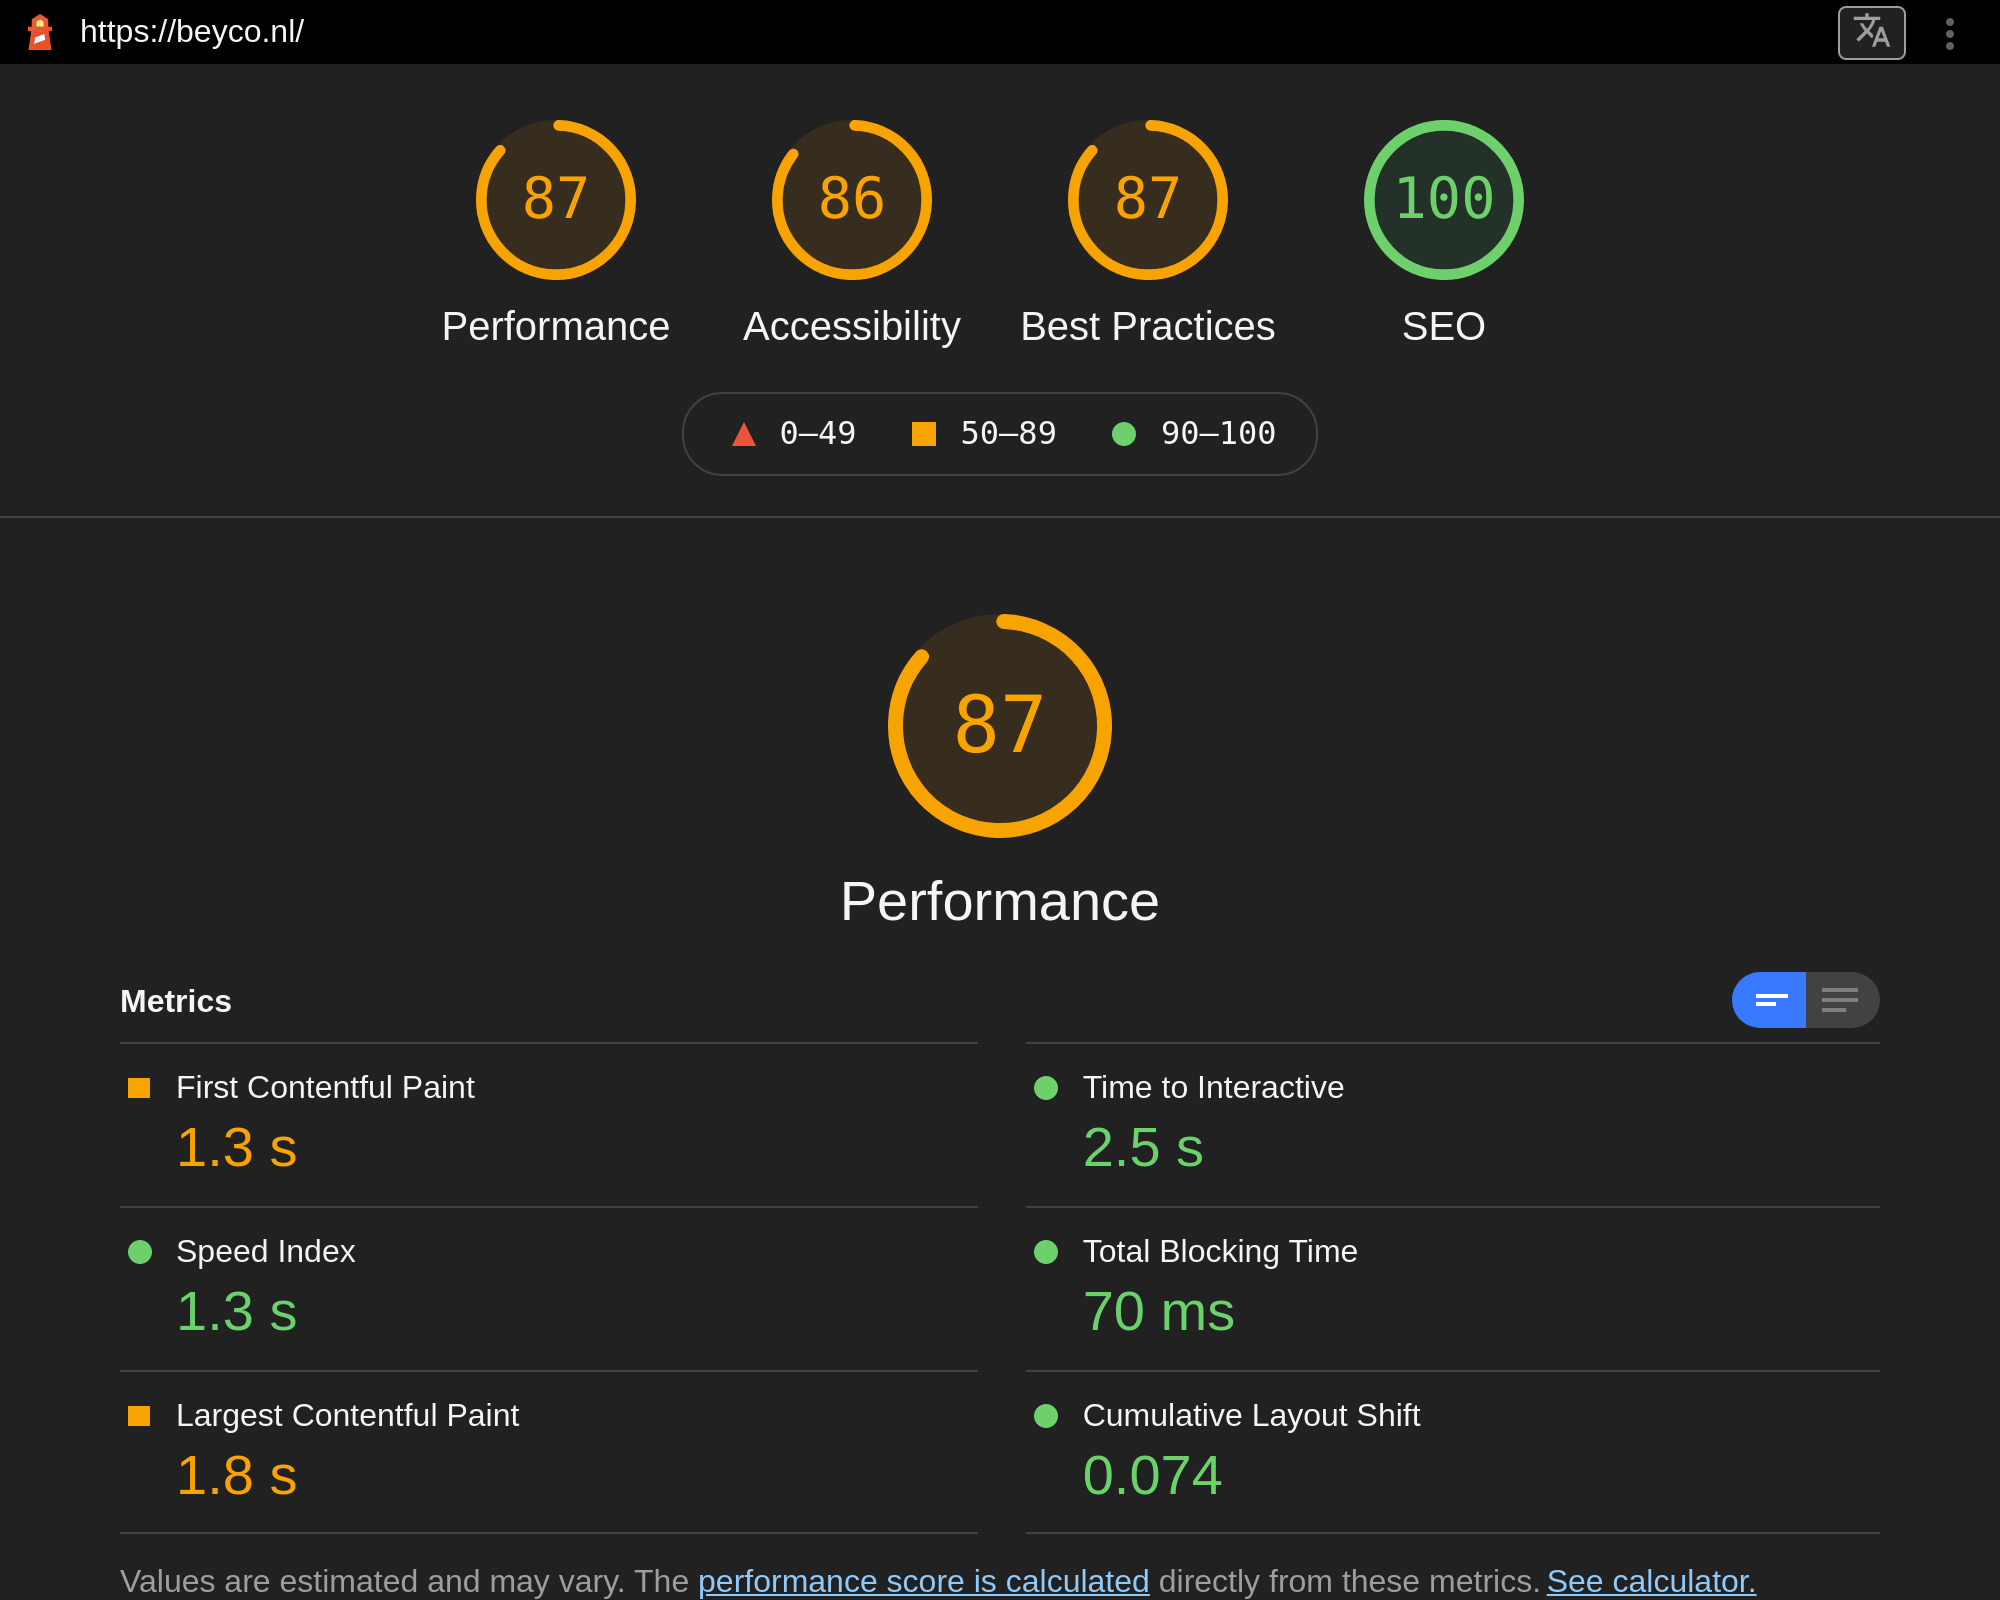Click the SEO score gauge
Screen dimensions: 2000x1600
click(1443, 200)
